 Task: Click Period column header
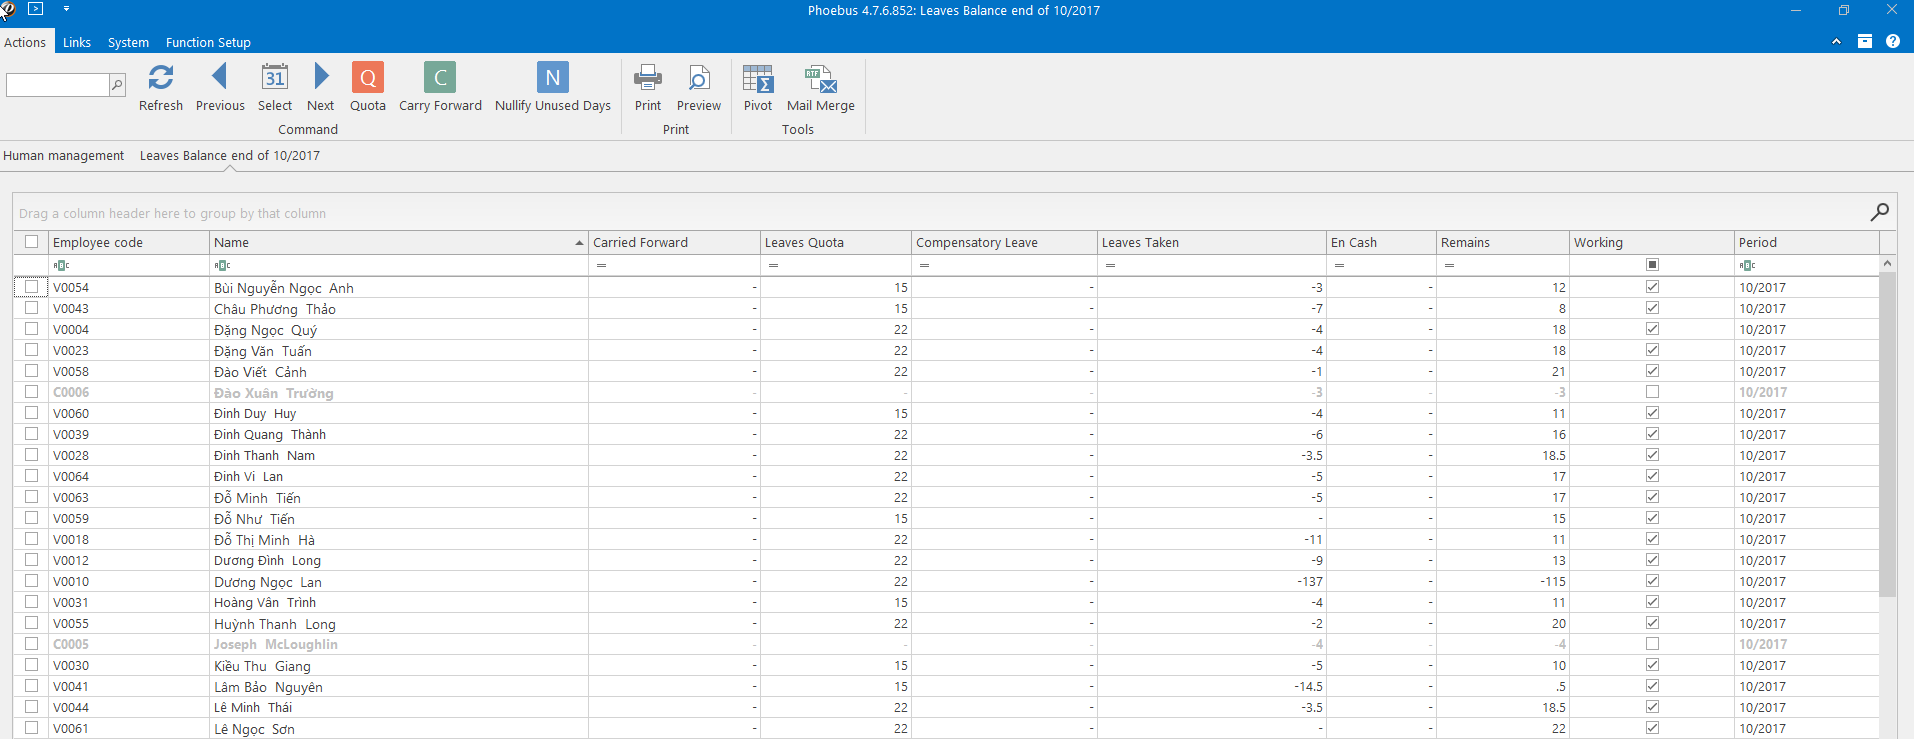click(x=1807, y=242)
